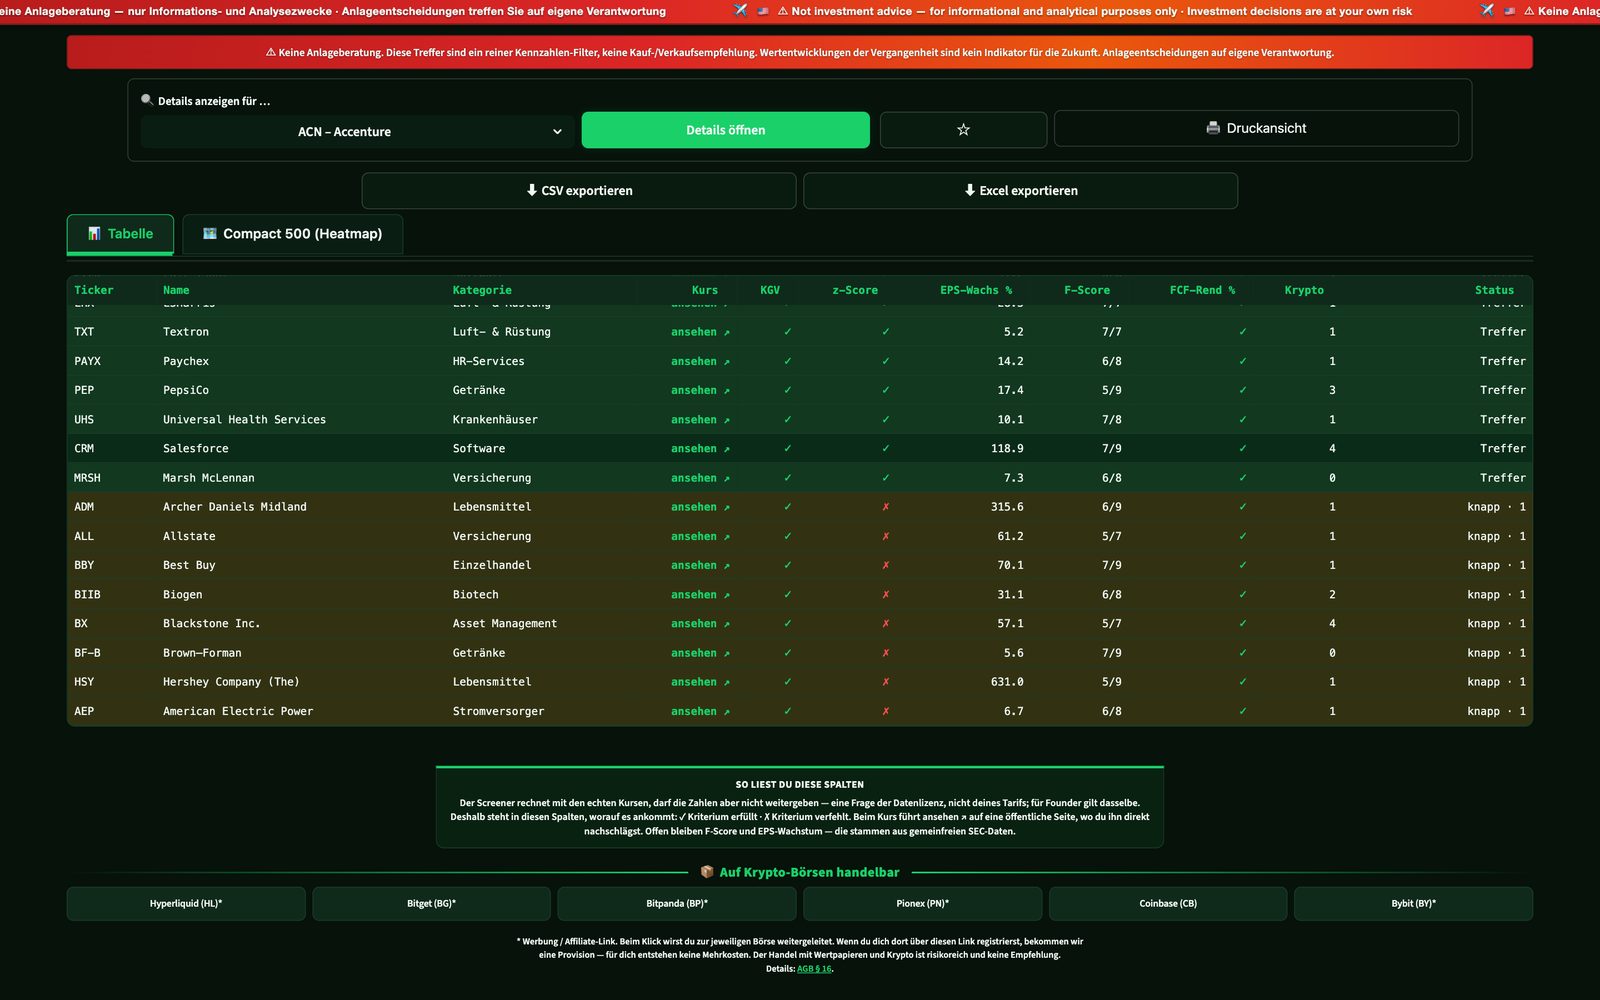Screen dimensions: 1600x1000
Task: Sort by Kategorie column header
Action: [x=482, y=290]
